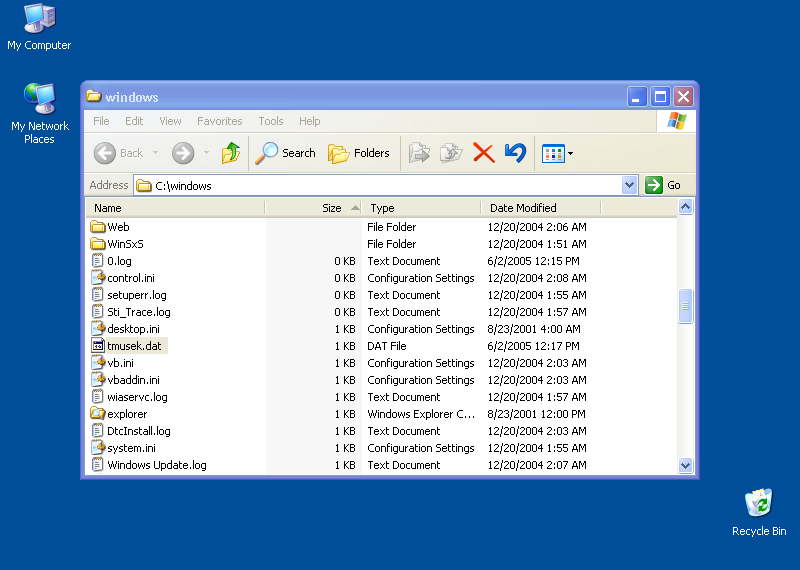The width and height of the screenshot is (800, 570).
Task: Select the explorer file icon
Action: tap(97, 413)
